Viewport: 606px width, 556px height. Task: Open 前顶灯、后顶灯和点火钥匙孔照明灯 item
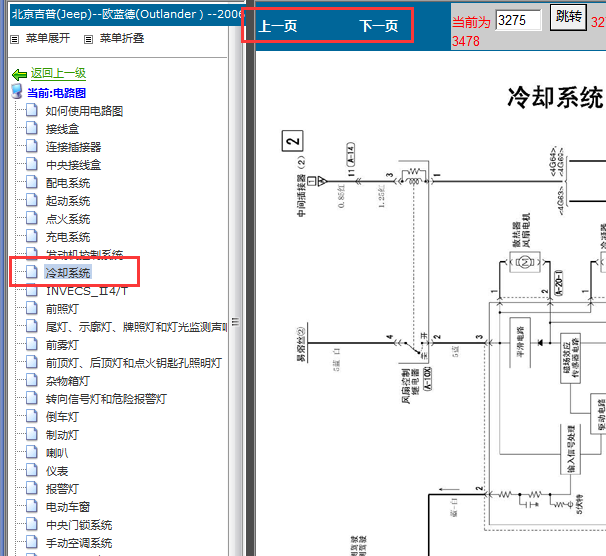[x=134, y=363]
